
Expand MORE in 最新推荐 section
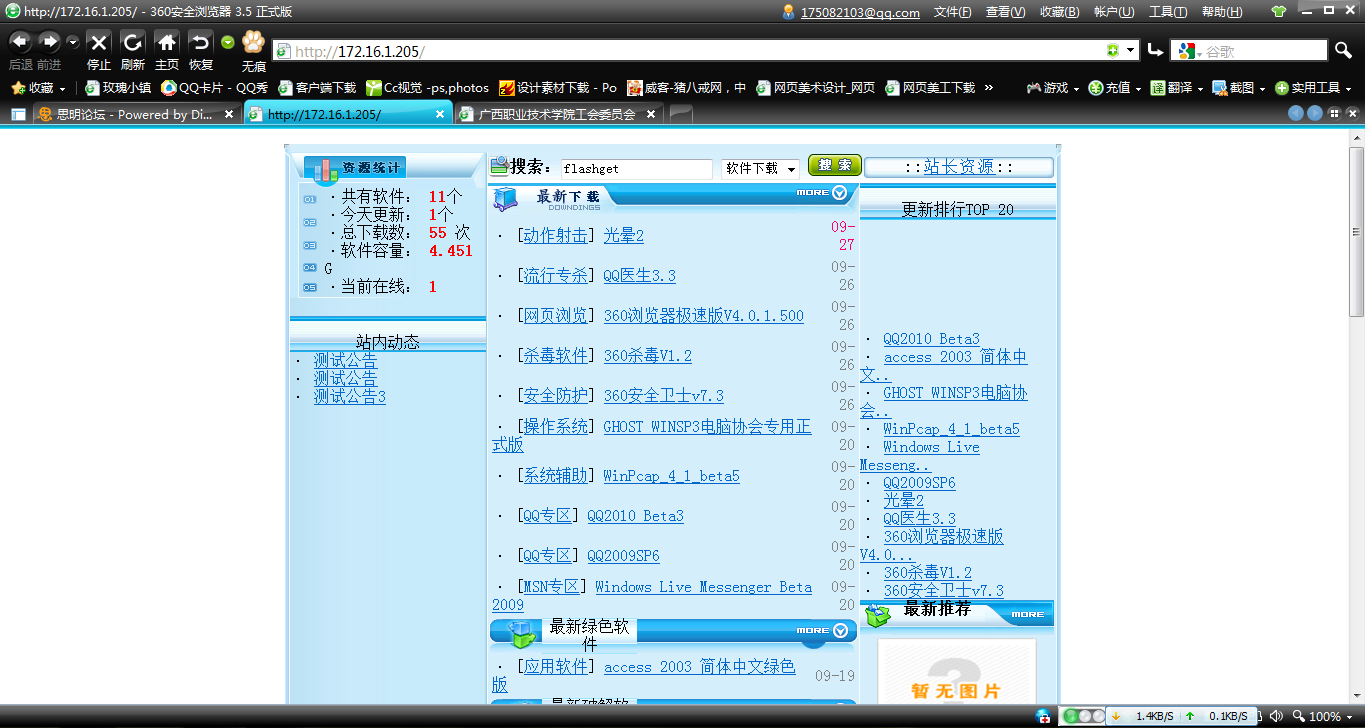tap(1027, 614)
